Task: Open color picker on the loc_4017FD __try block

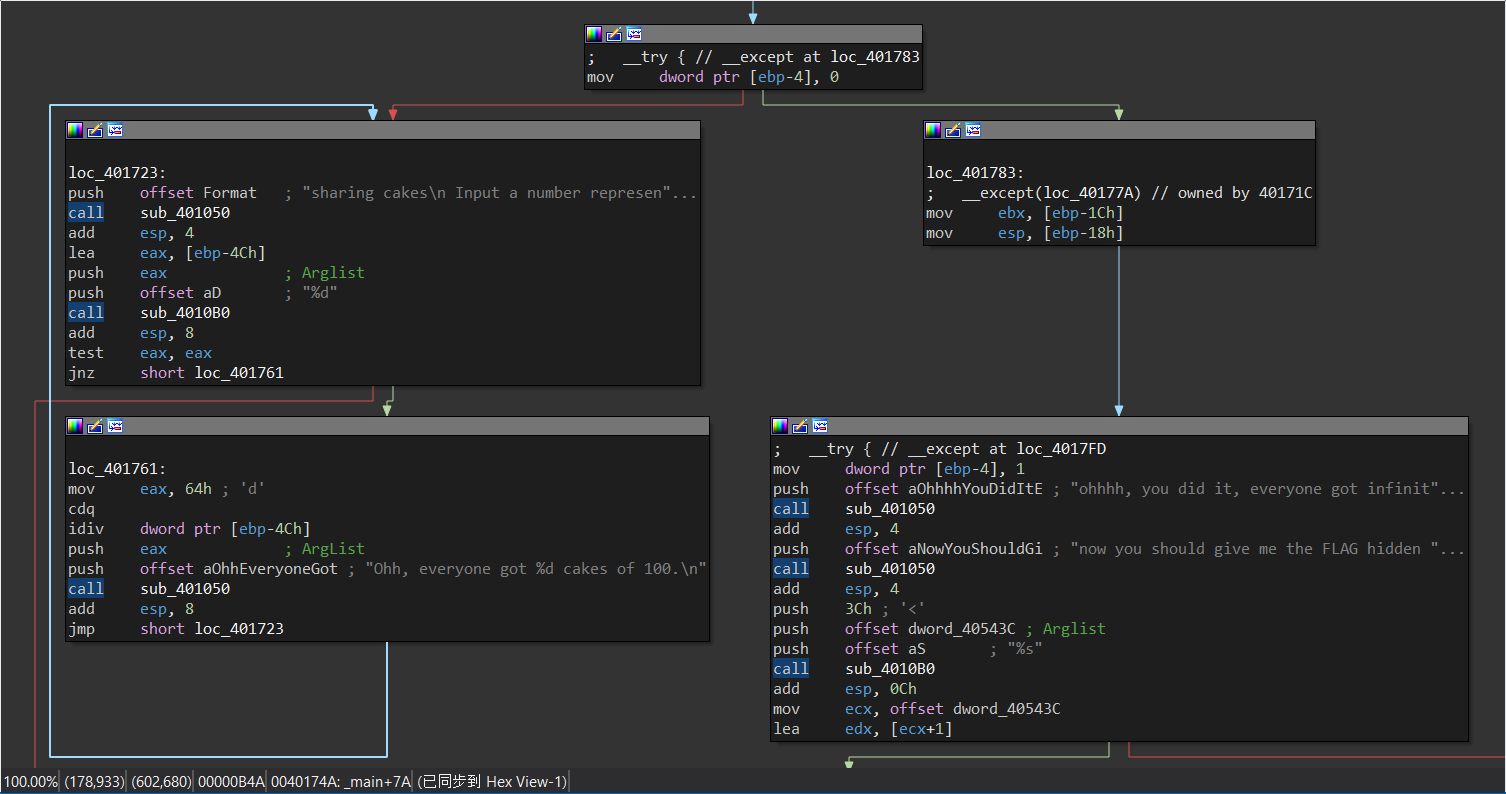Action: point(779,426)
